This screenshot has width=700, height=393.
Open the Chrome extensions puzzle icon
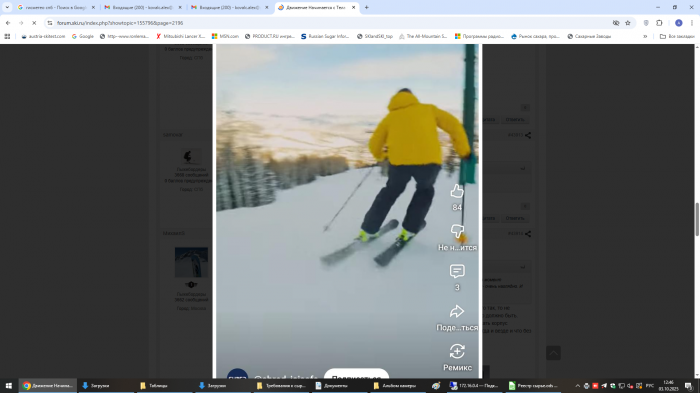coord(659,23)
